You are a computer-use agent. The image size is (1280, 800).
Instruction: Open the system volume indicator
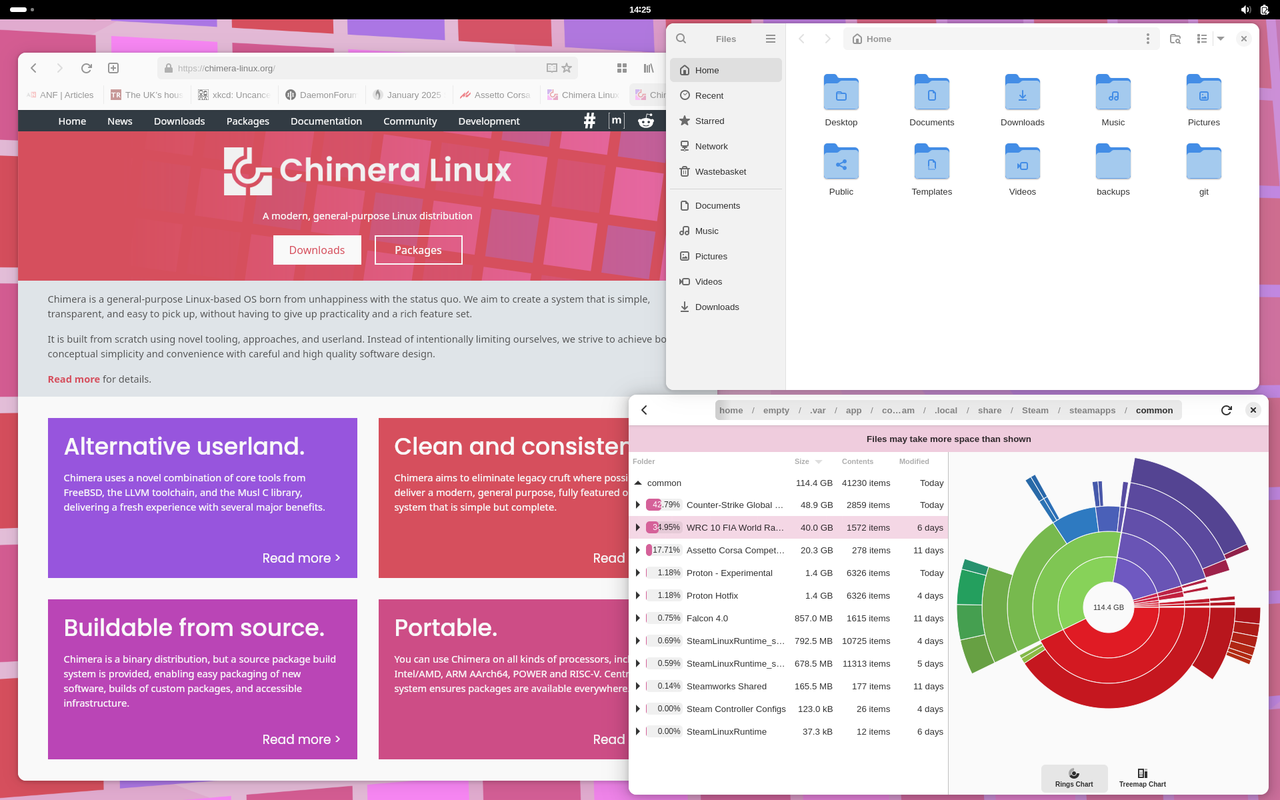[x=1245, y=9]
